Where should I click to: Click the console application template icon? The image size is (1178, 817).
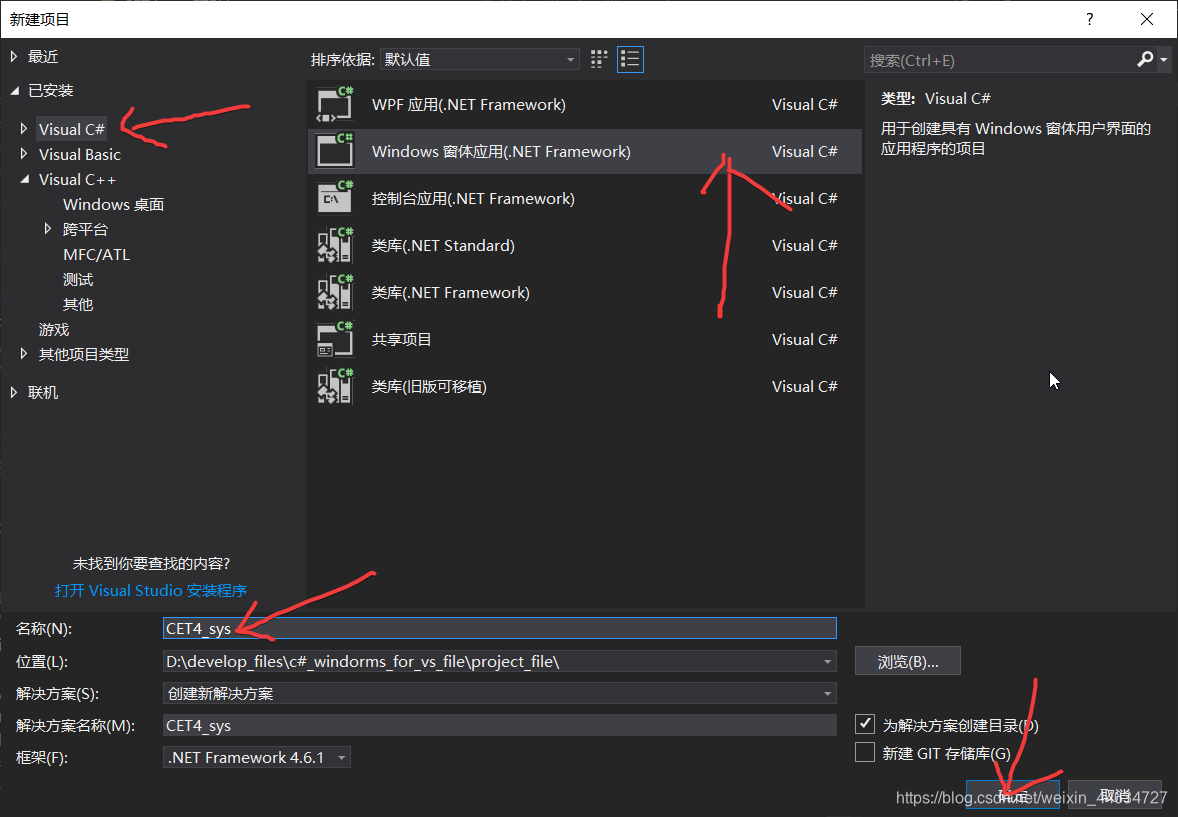click(334, 198)
